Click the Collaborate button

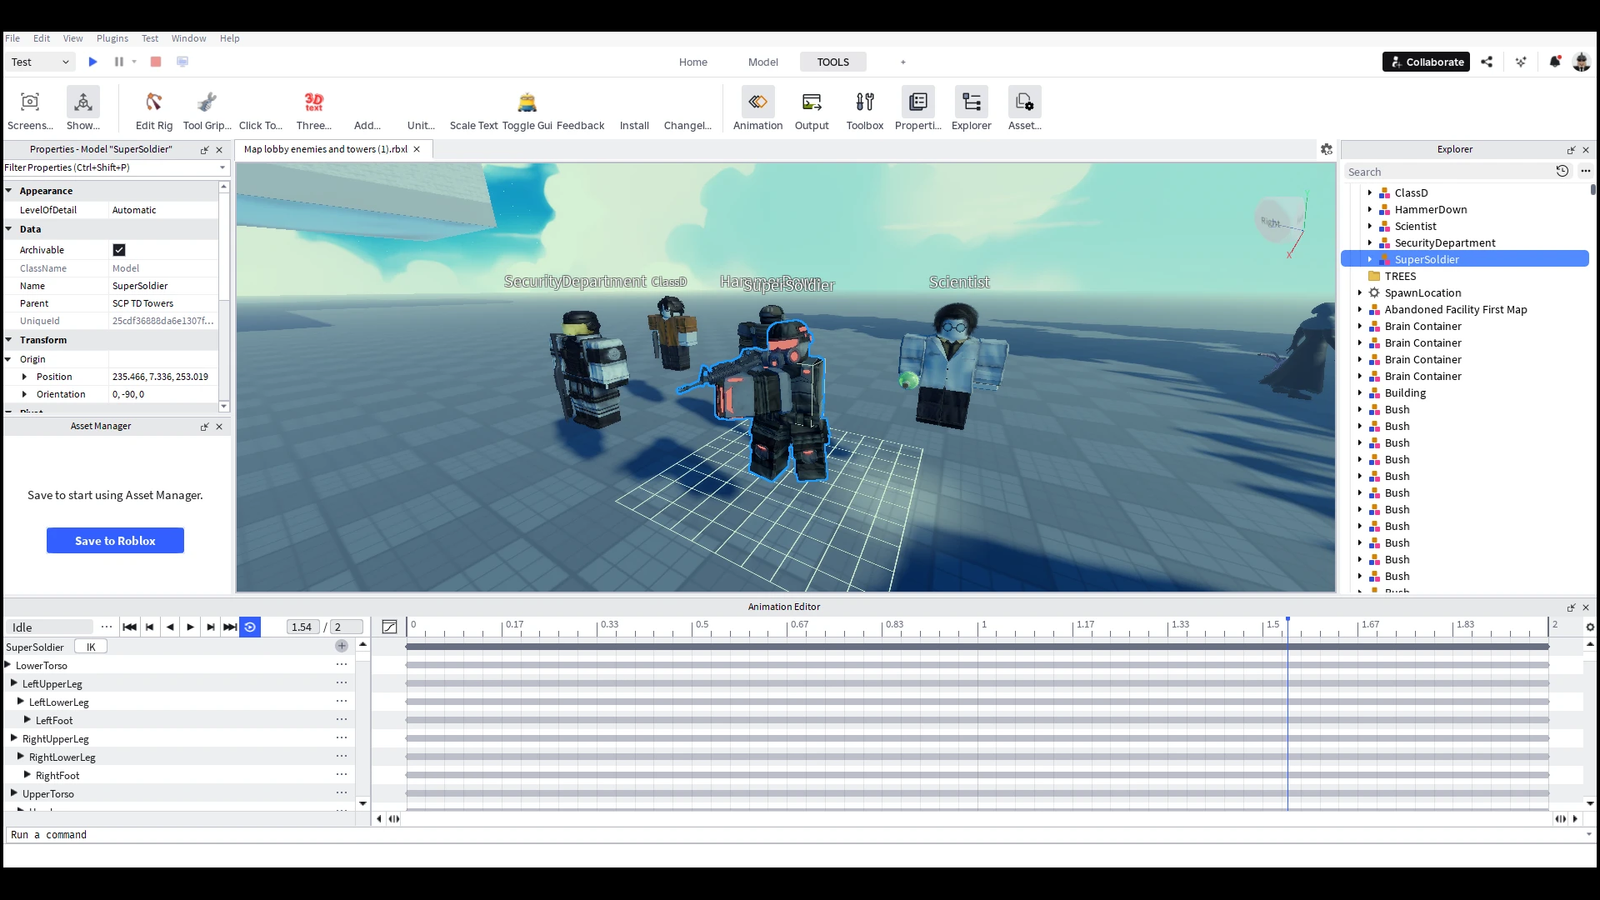point(1426,62)
